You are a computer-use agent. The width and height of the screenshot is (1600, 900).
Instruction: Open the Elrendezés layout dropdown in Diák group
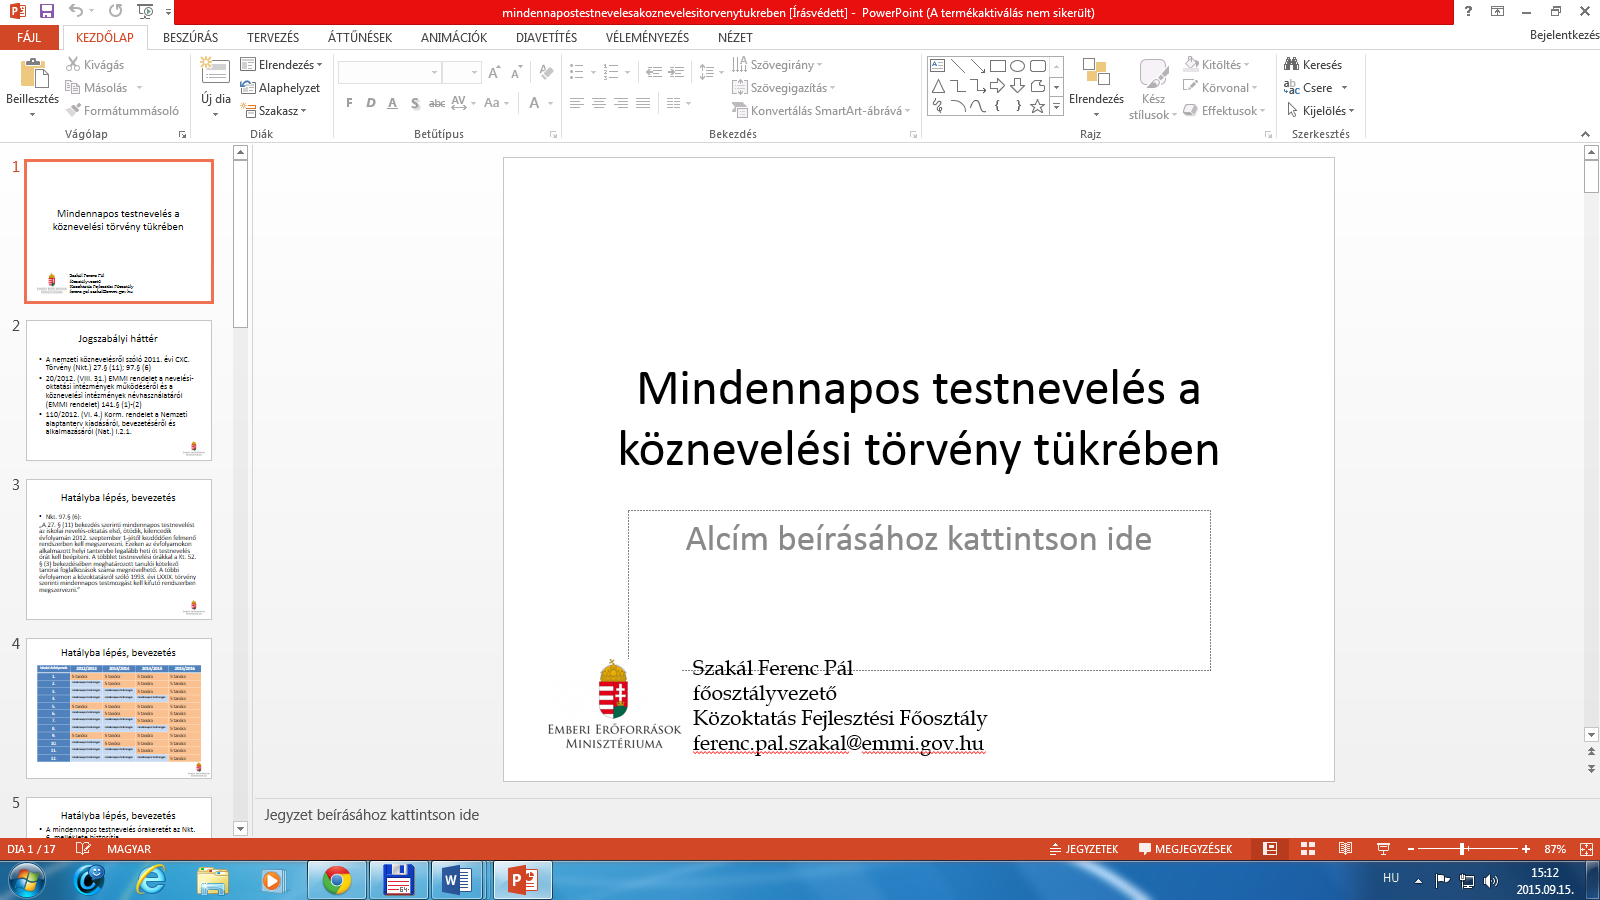[x=282, y=65]
